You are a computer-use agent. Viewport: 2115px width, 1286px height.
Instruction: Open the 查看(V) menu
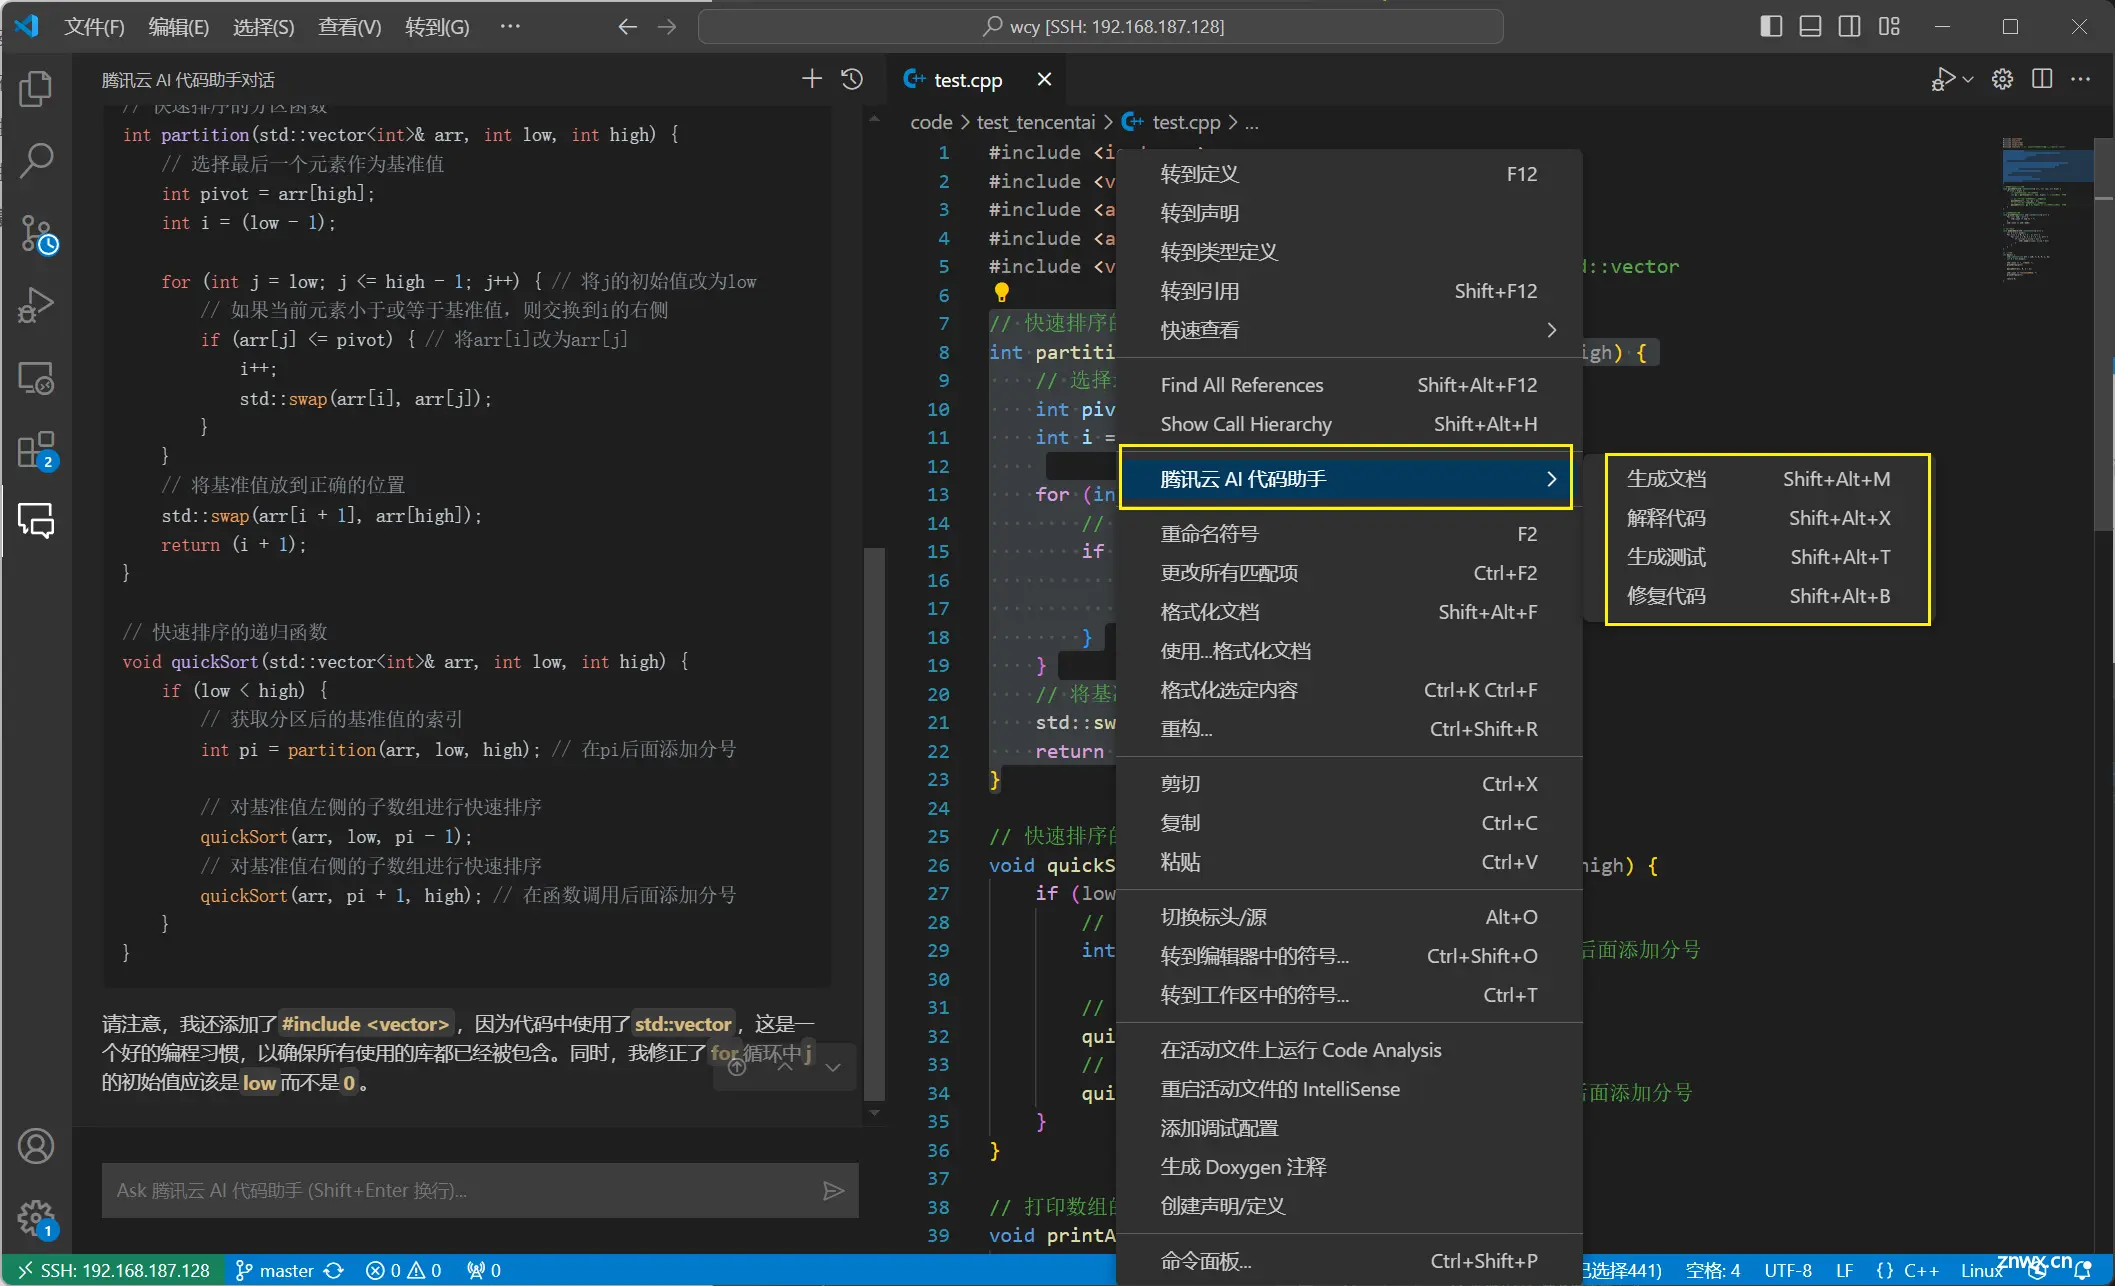[x=349, y=27]
